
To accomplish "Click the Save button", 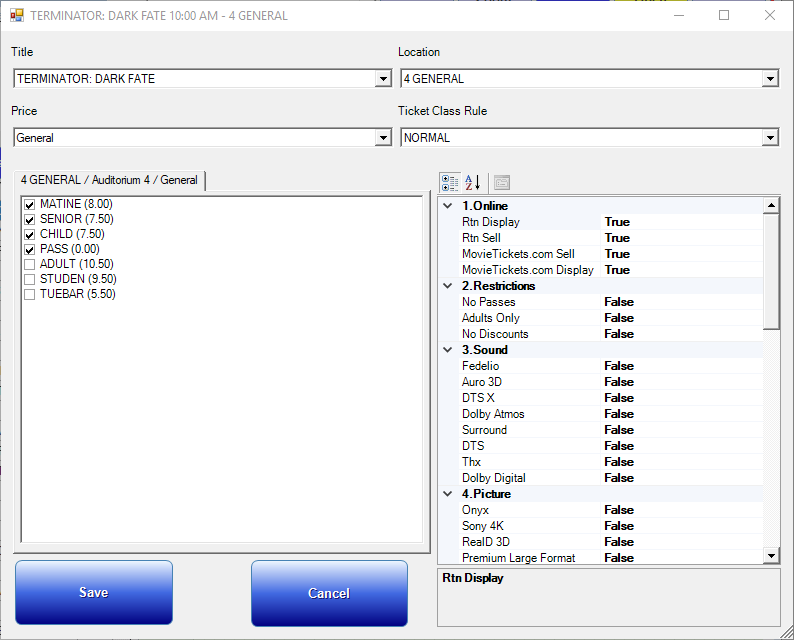I will 94,592.
